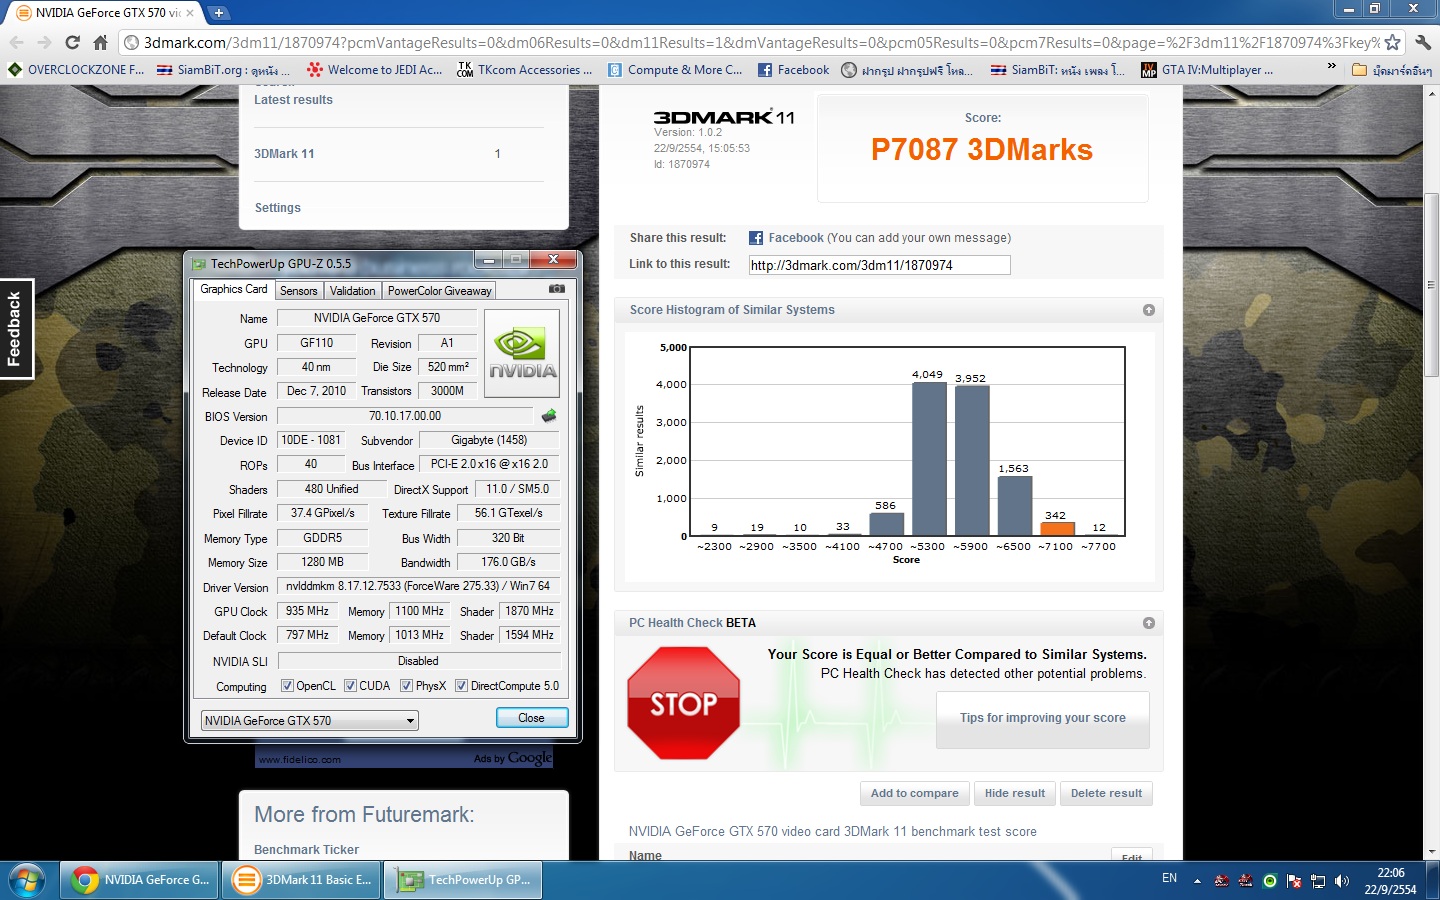Viewport: 1440px width, 900px height.
Task: Switch to the Validation tab
Action: pyautogui.click(x=352, y=291)
